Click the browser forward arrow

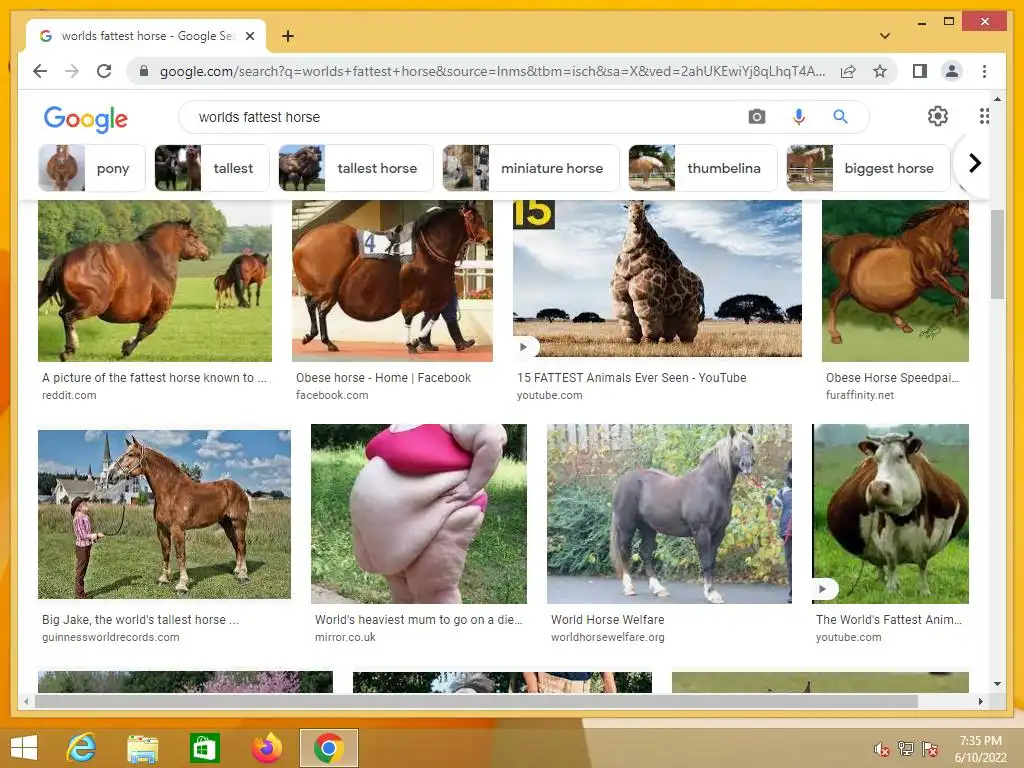72,71
